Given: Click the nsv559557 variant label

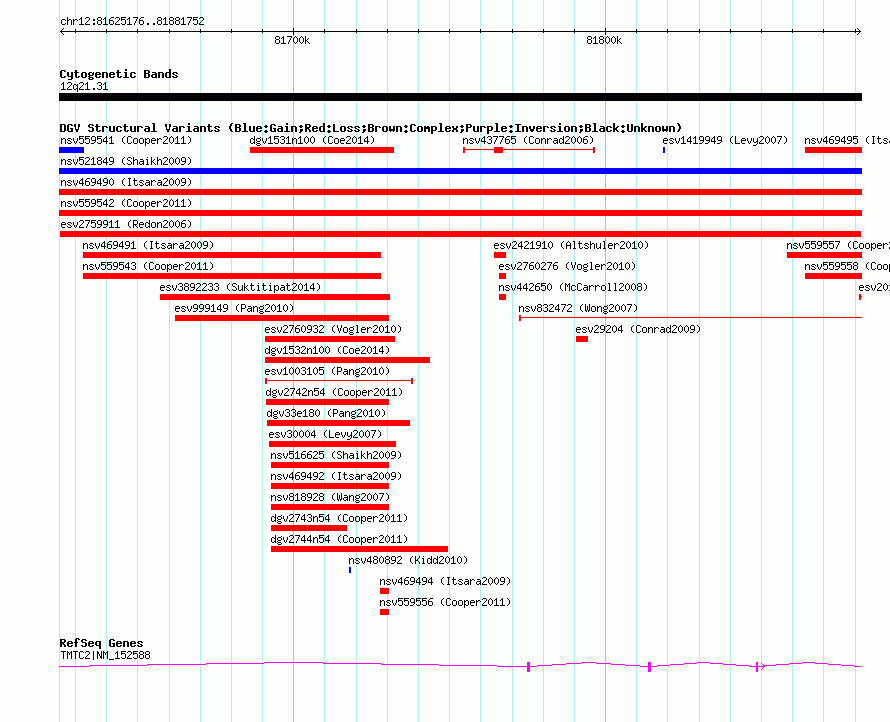Looking at the screenshot, I should 838,245.
